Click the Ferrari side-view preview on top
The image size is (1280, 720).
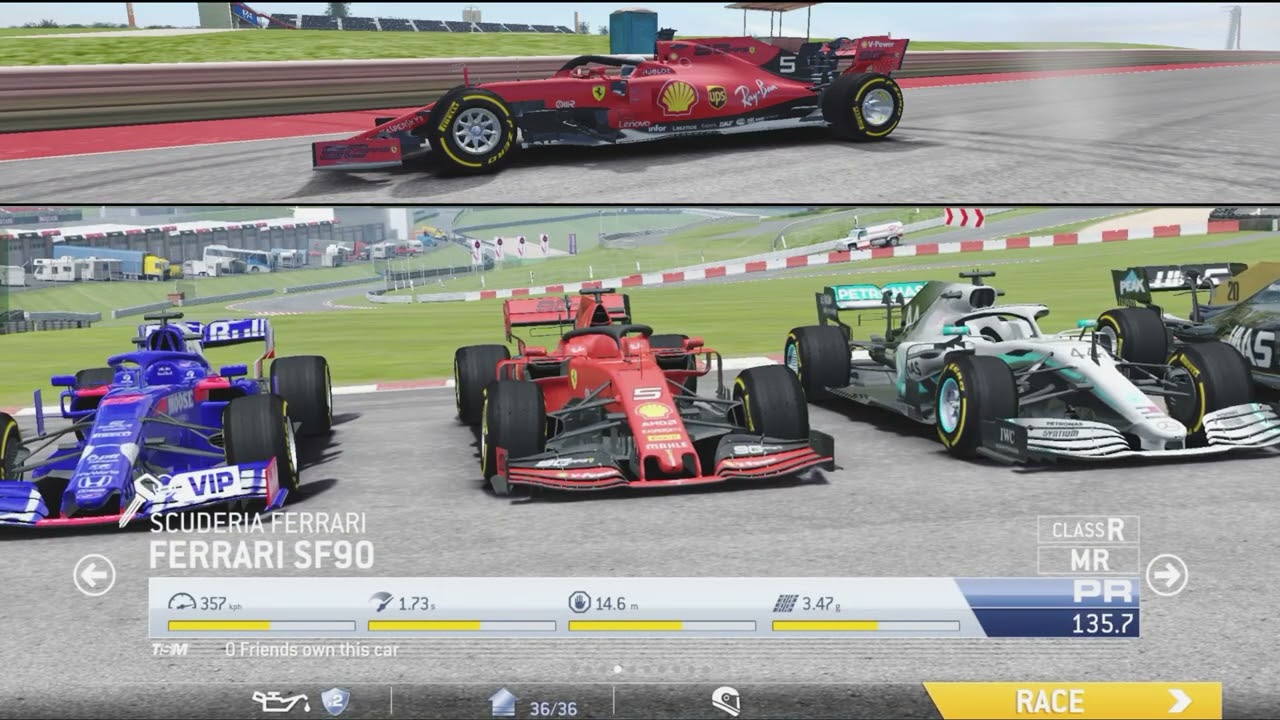[610, 103]
